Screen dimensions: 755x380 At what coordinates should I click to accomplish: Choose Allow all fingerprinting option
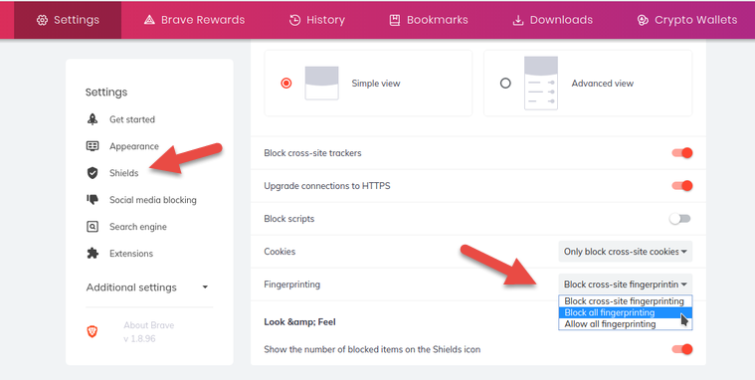[625, 324]
